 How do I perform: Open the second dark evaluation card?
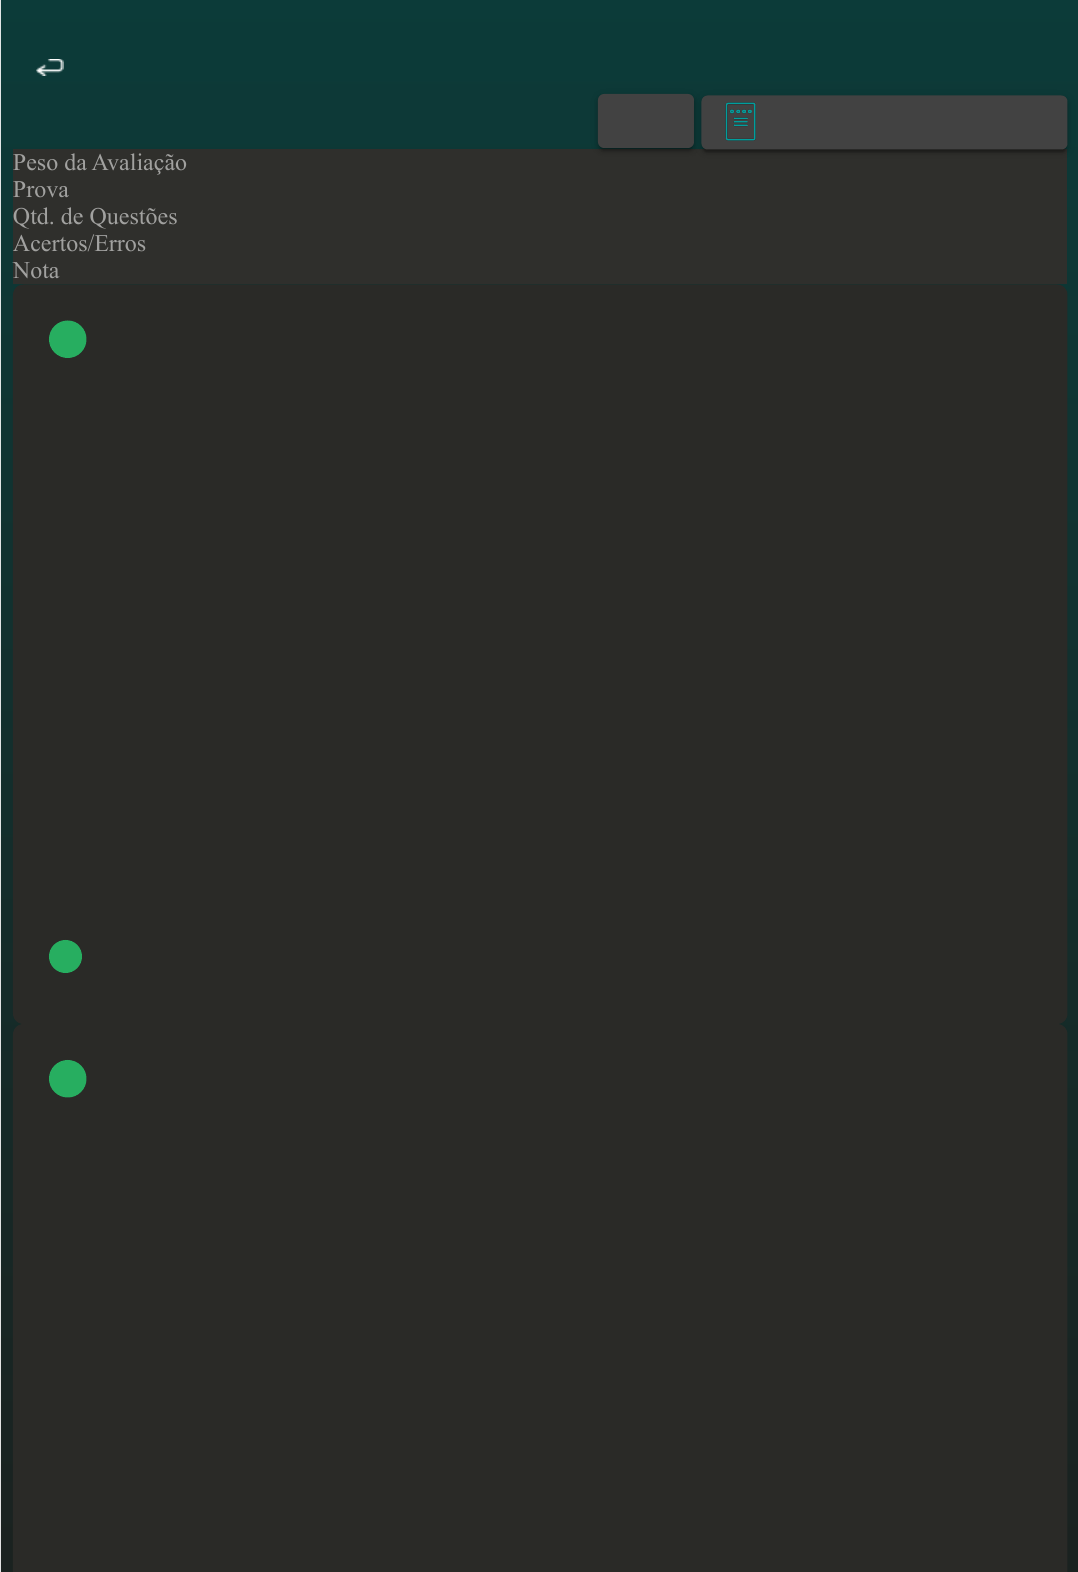540,1298
